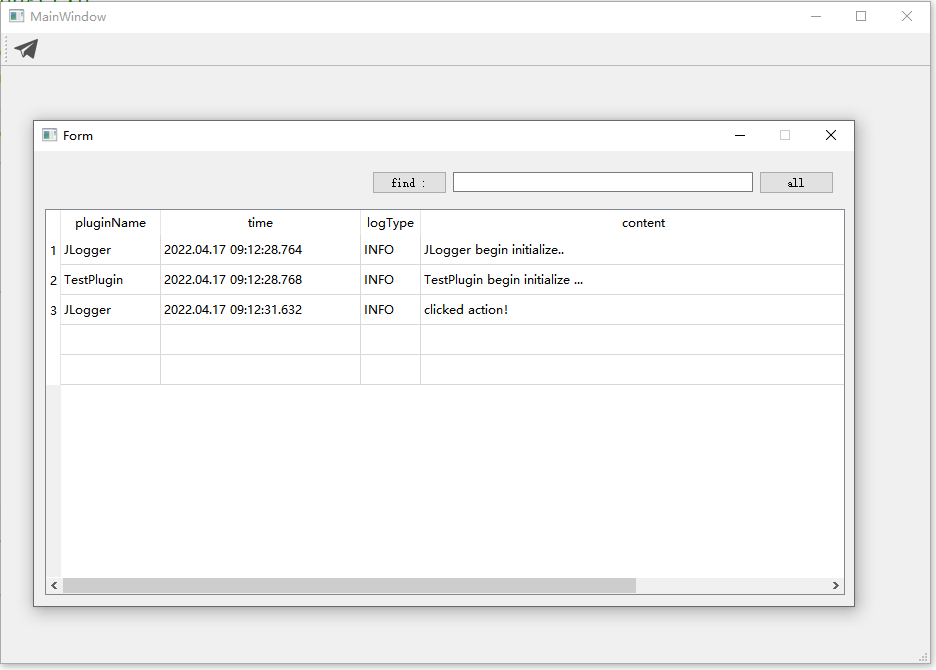
Task: Click the find button
Action: click(409, 183)
